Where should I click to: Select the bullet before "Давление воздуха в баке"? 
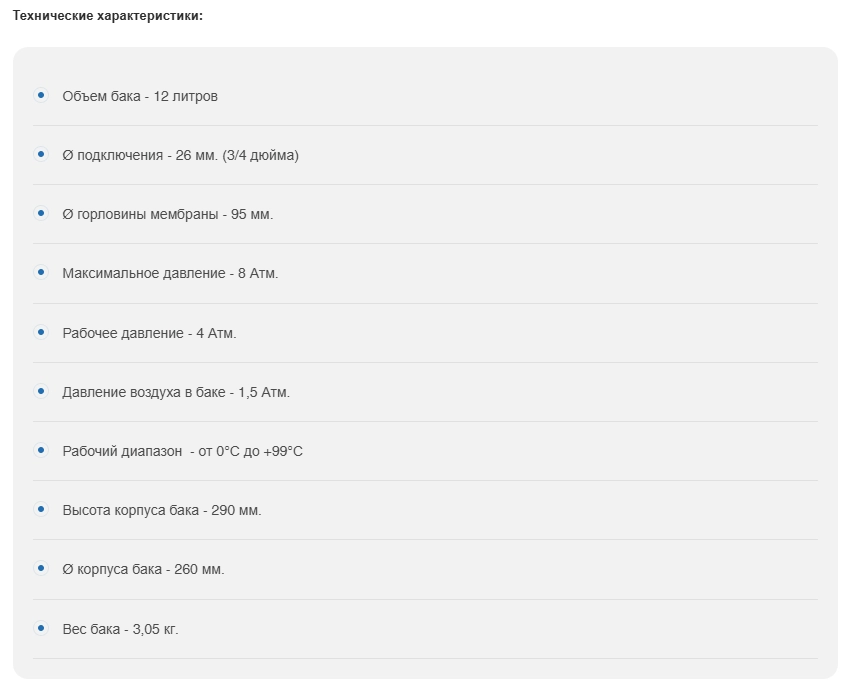click(x=41, y=391)
